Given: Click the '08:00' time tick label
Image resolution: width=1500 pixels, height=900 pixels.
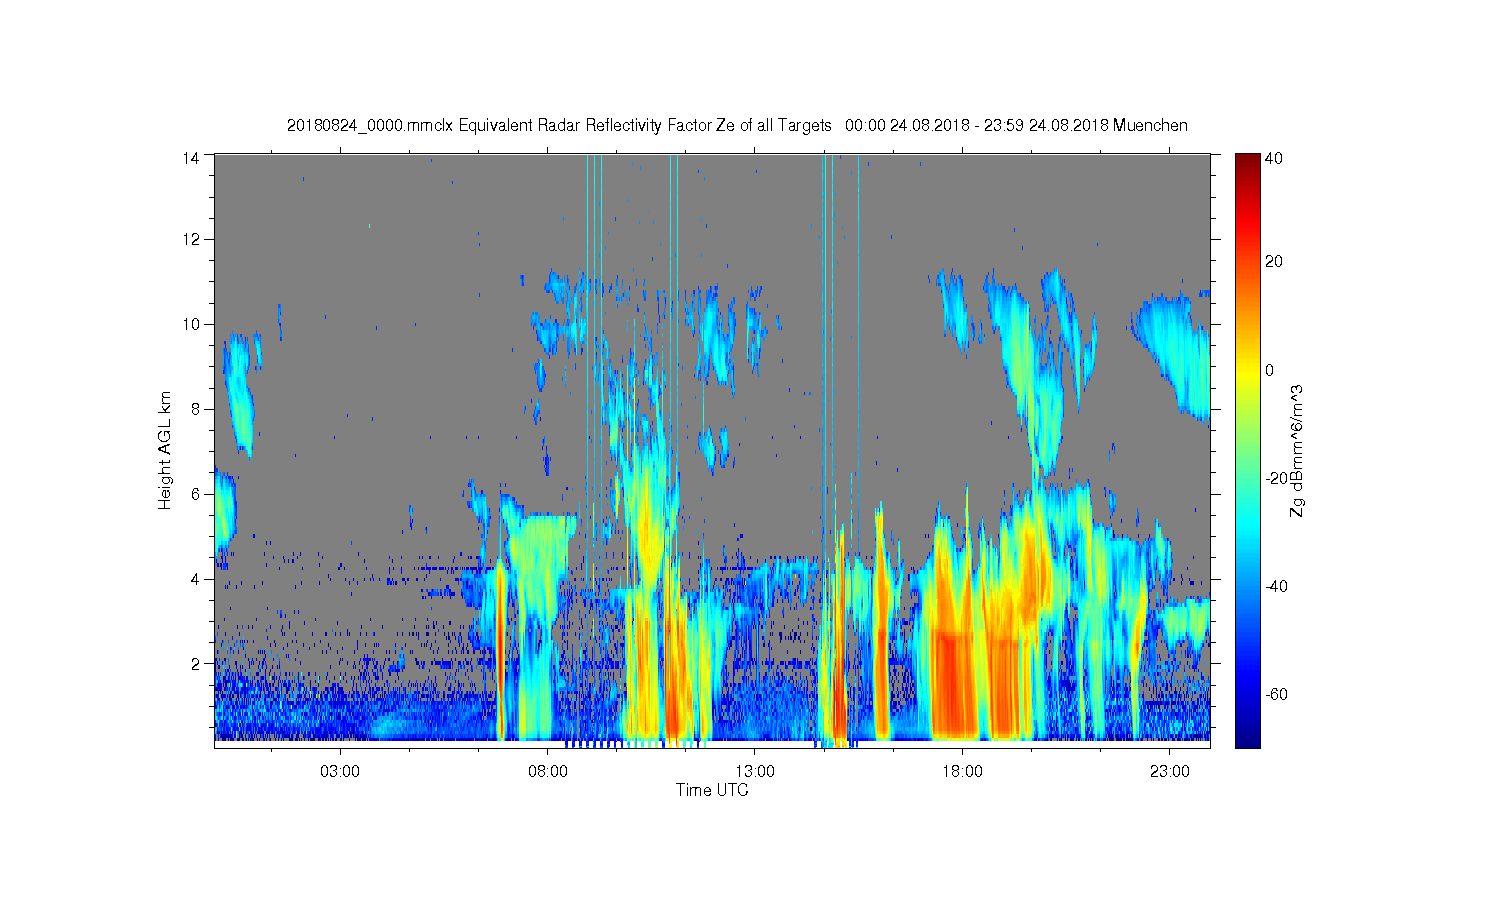Looking at the screenshot, I should click(548, 771).
